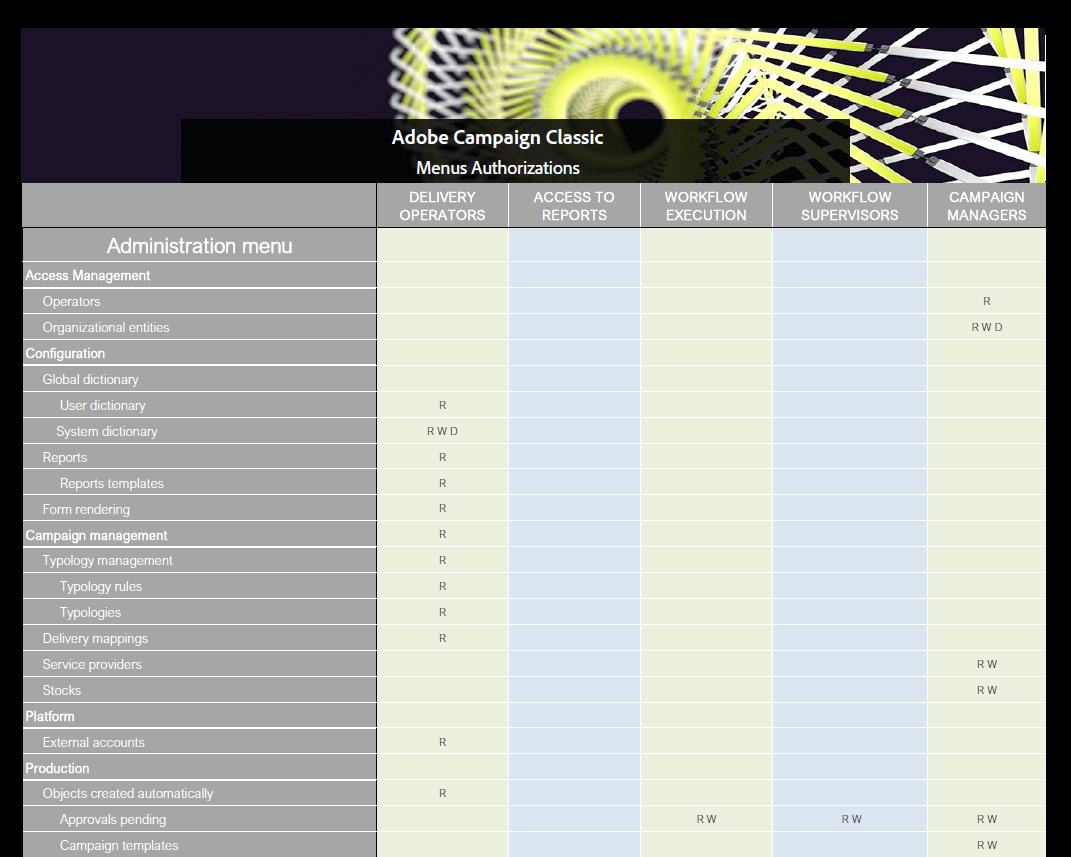
Task: Click R W D in System dictionary row
Action: [x=442, y=431]
